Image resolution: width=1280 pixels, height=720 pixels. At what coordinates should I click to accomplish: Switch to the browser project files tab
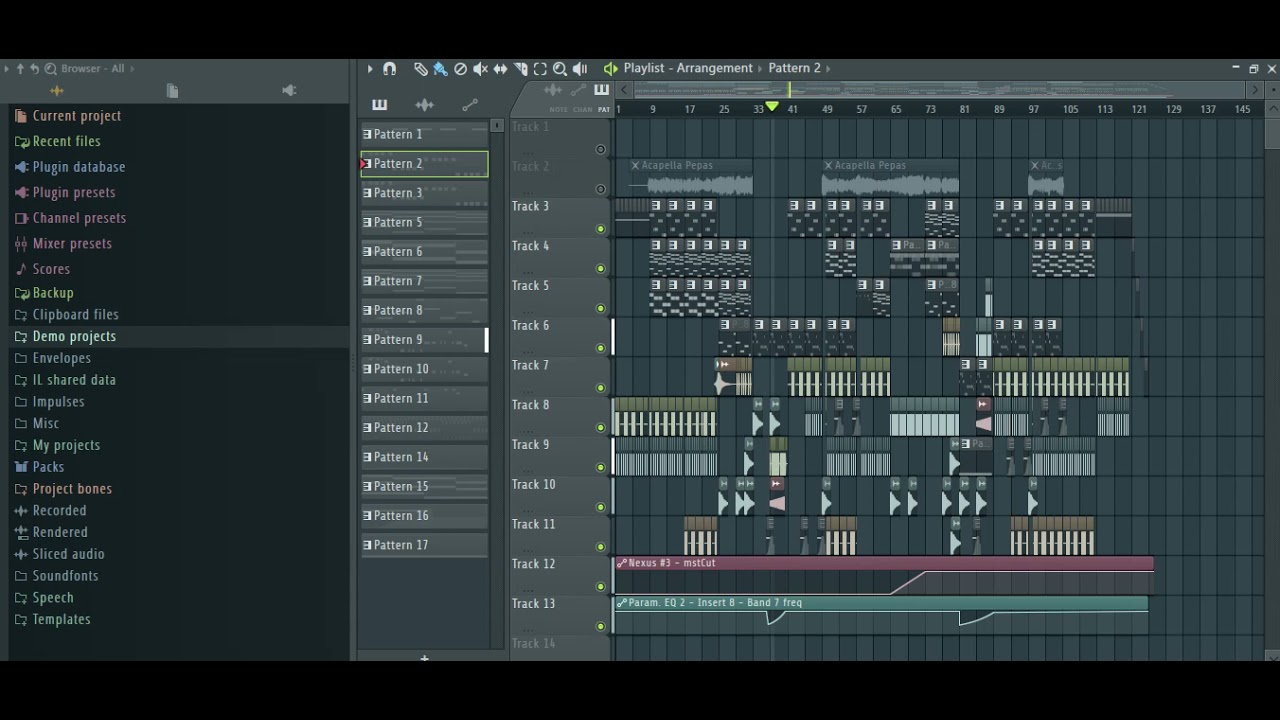pos(172,91)
